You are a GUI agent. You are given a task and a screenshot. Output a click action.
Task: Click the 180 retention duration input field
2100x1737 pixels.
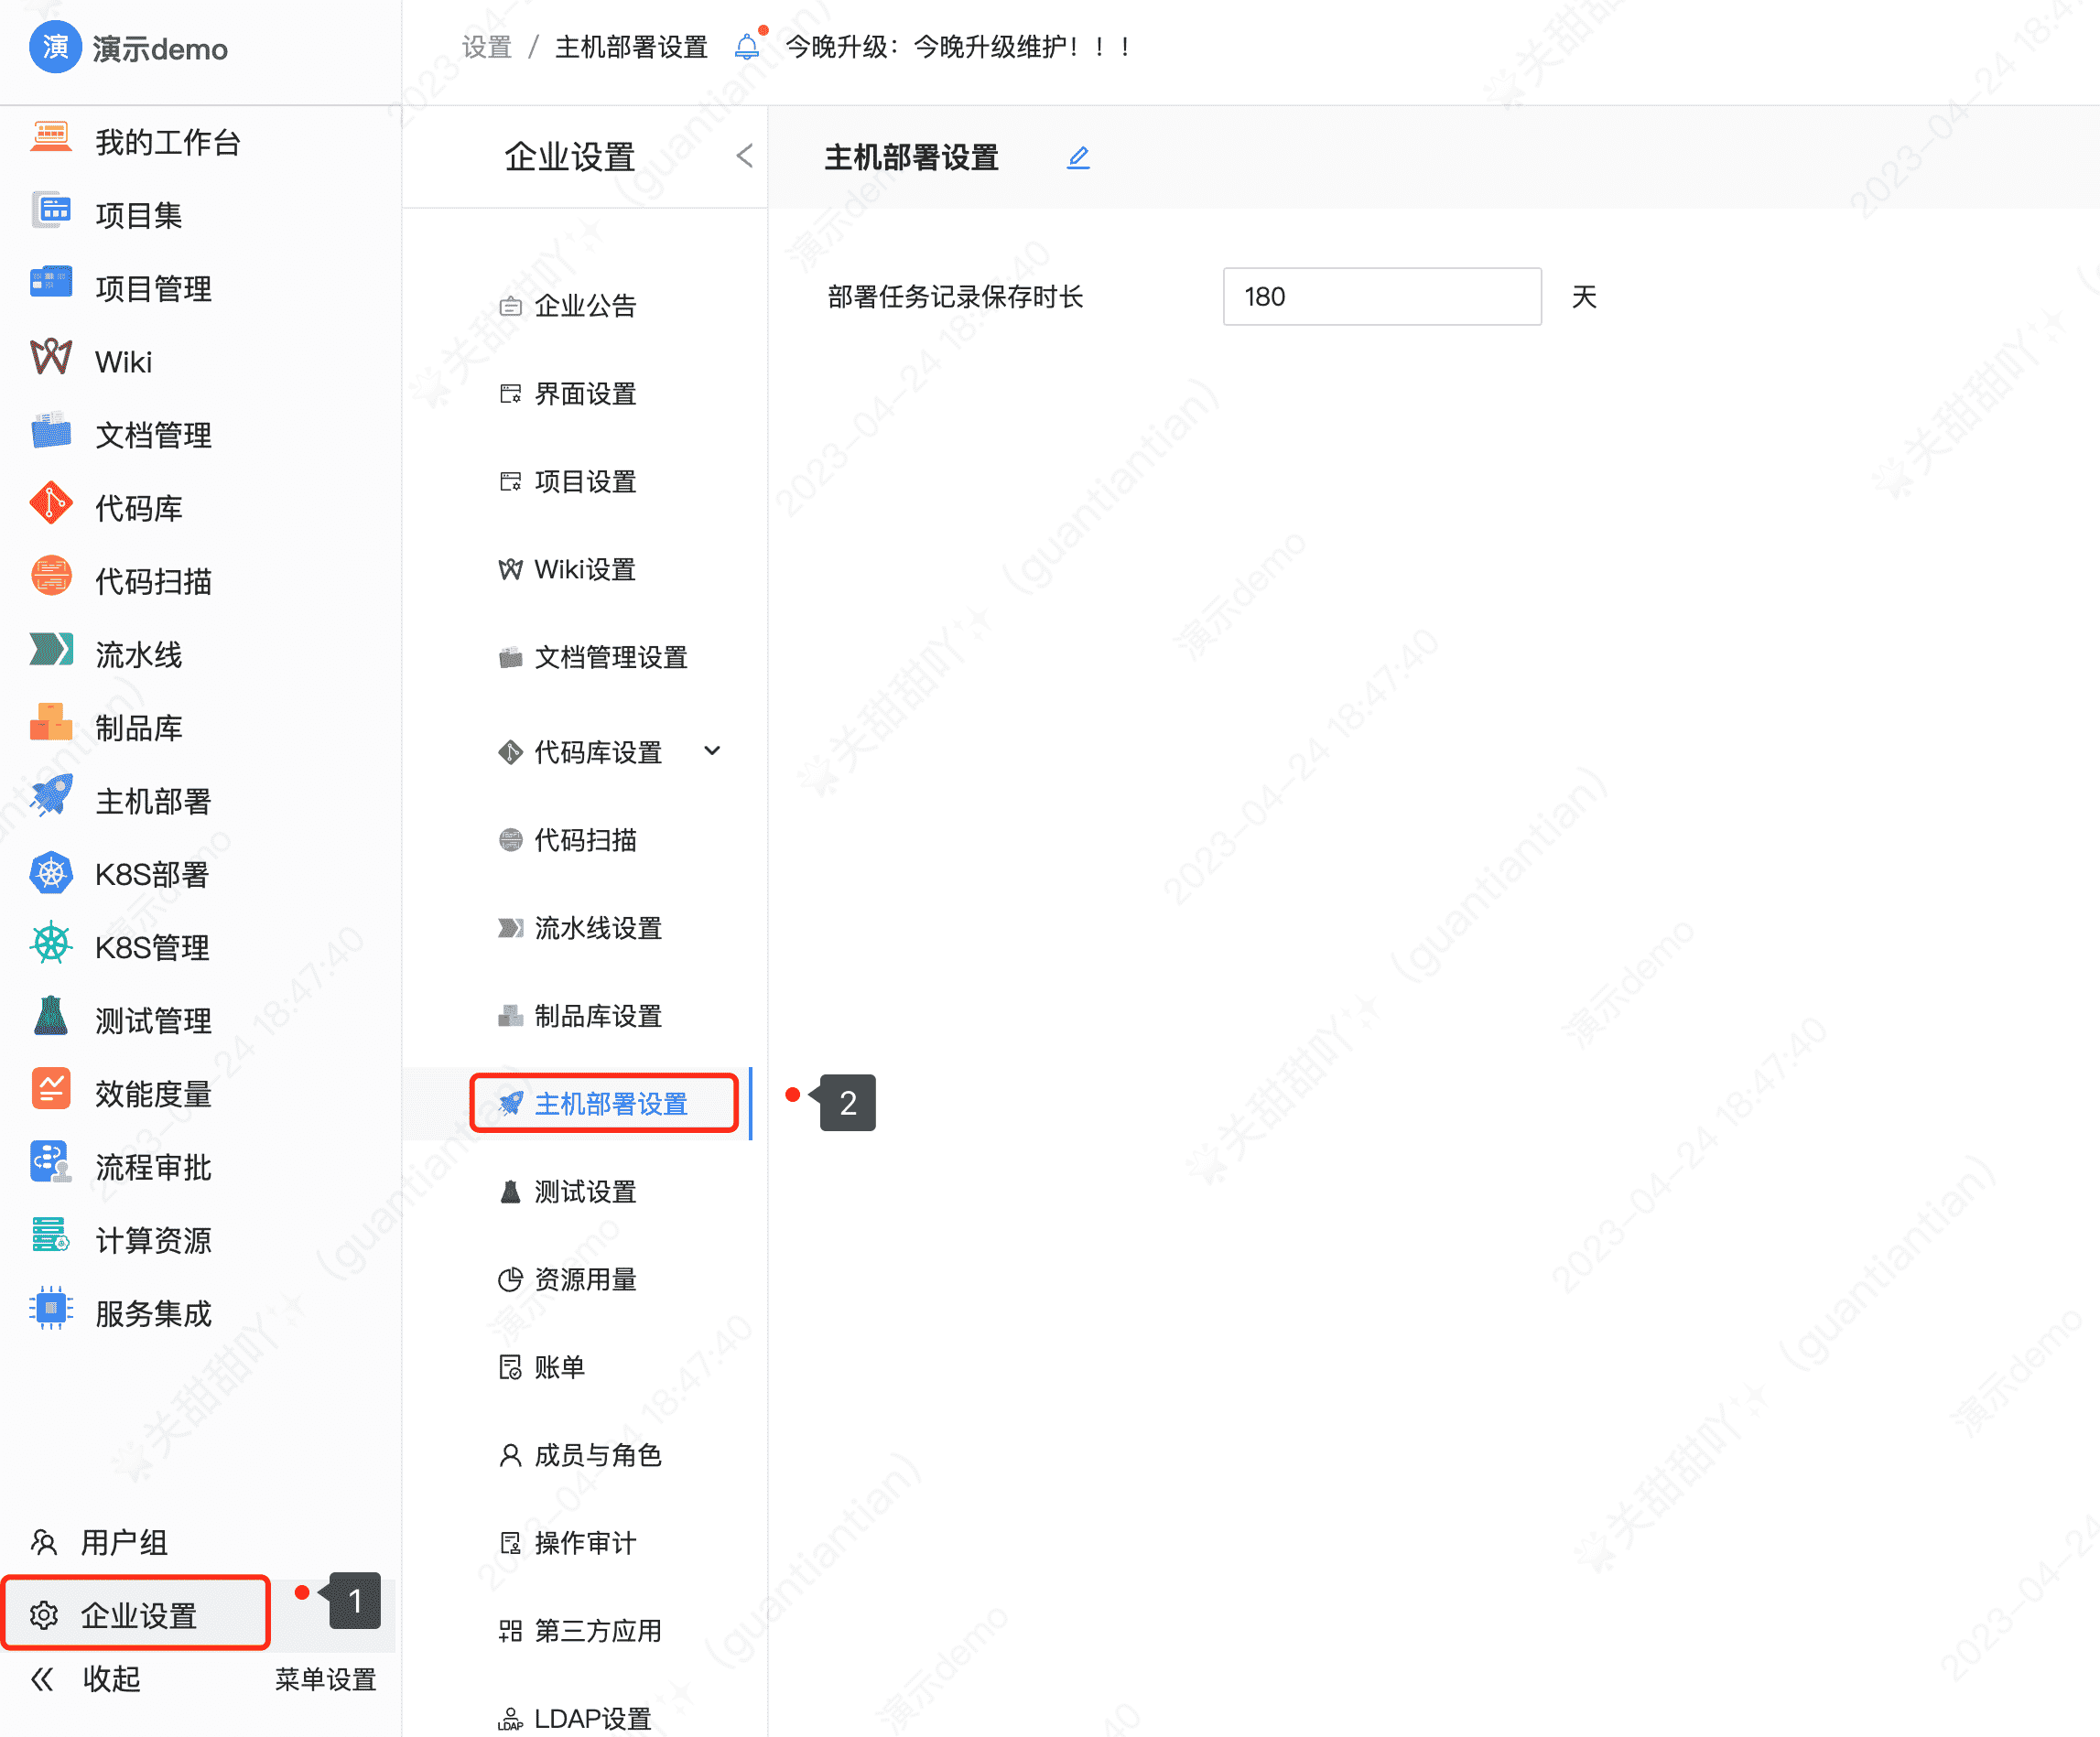click(1382, 296)
